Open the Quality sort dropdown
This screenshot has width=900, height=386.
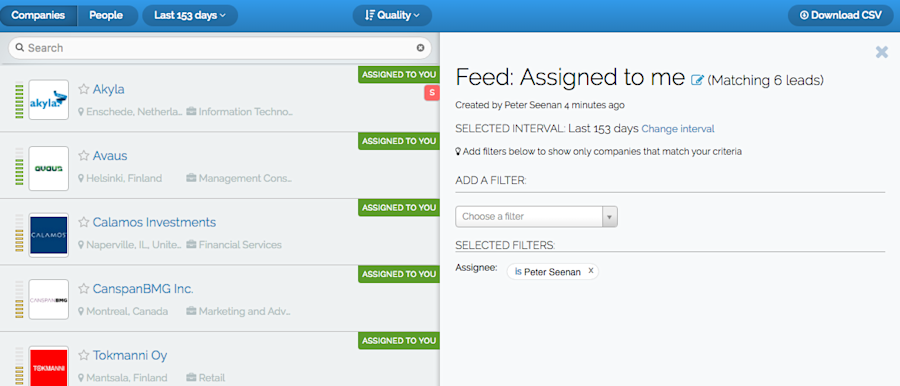tap(392, 16)
